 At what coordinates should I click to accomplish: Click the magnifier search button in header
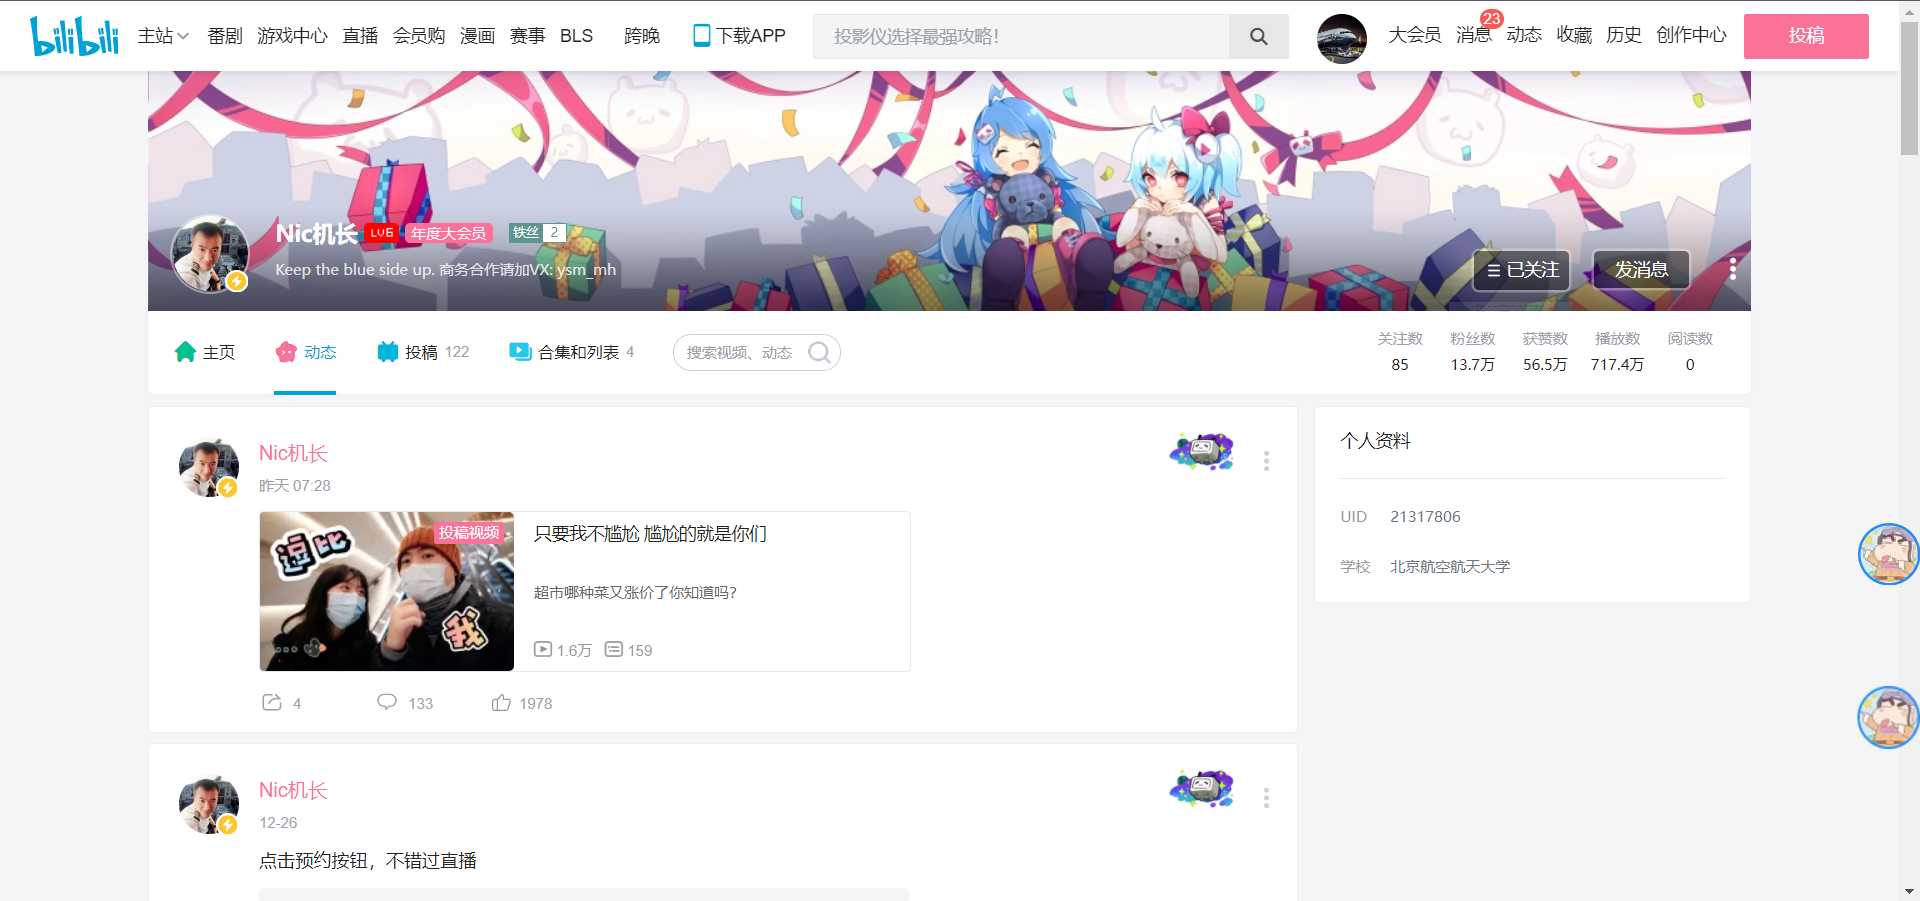click(x=1259, y=36)
